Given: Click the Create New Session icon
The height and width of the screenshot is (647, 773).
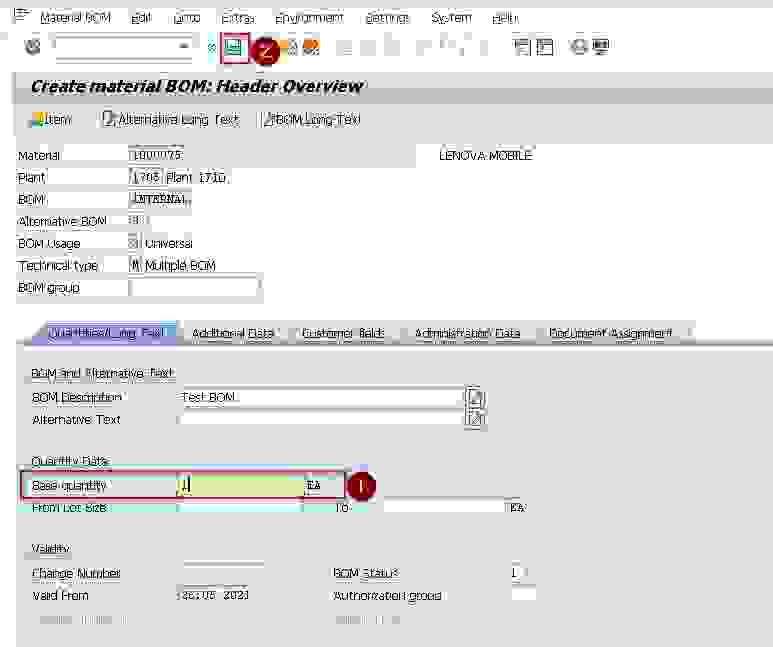Looking at the screenshot, I should (522, 47).
